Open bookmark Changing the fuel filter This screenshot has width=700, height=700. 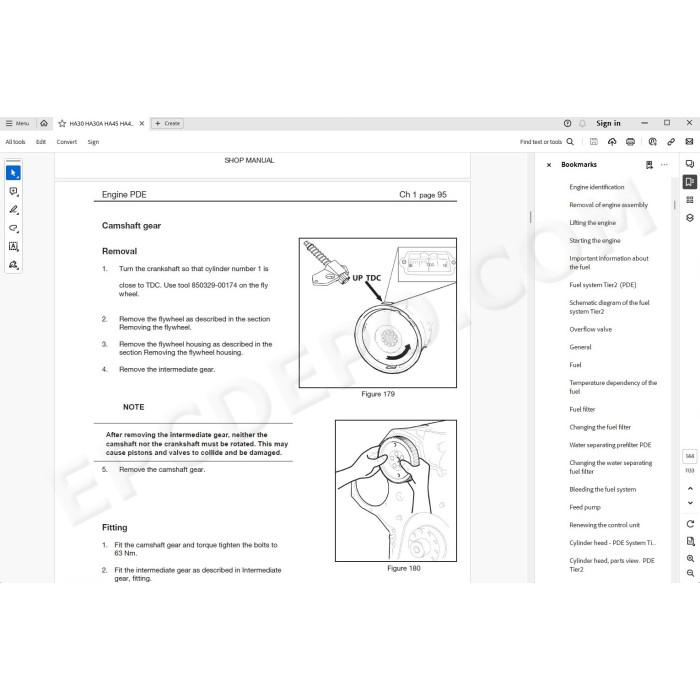[600, 427]
